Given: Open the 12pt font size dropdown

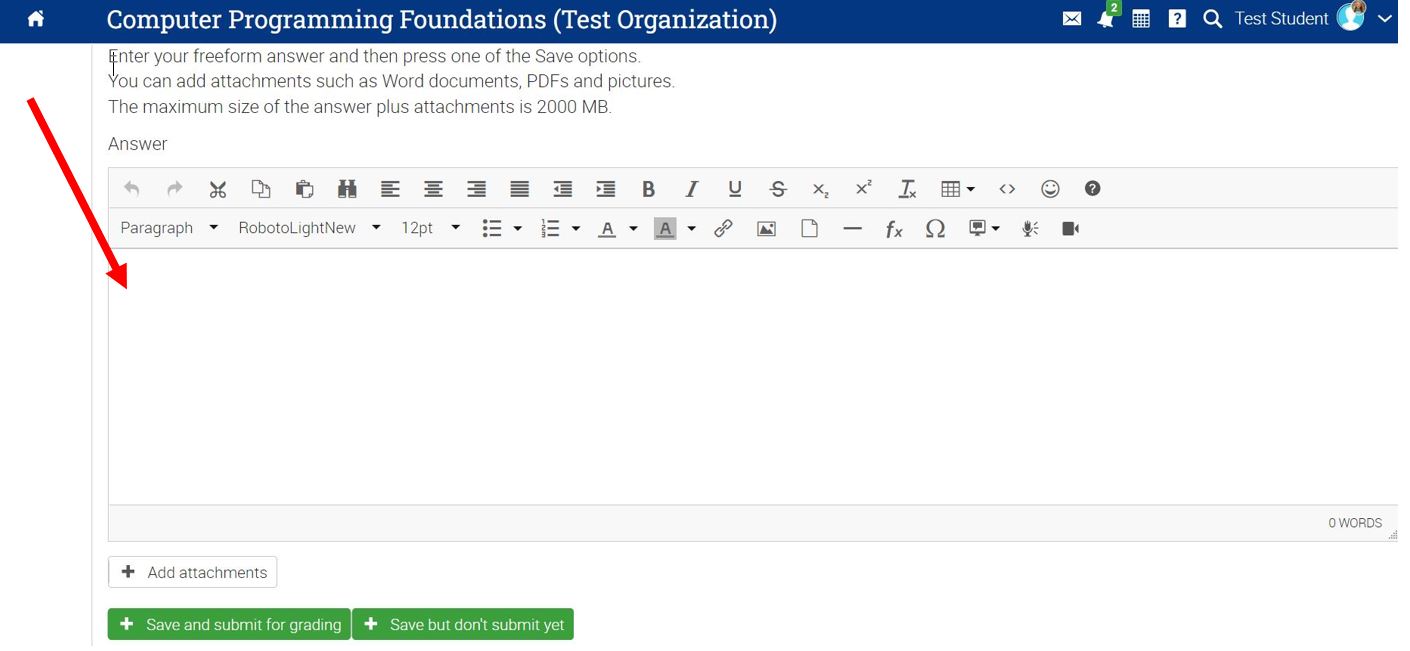Looking at the screenshot, I should [430, 228].
